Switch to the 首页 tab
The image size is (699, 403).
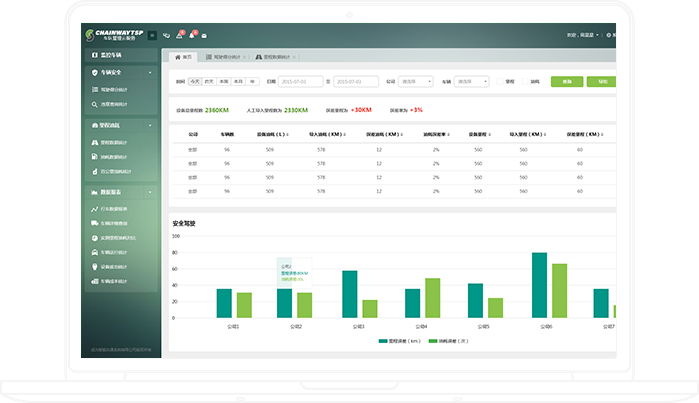(184, 58)
